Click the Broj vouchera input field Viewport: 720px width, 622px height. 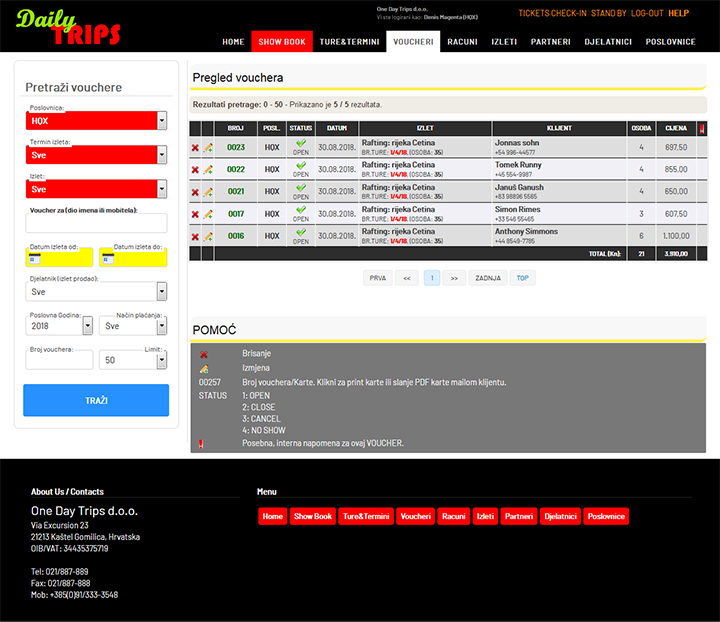point(59,360)
